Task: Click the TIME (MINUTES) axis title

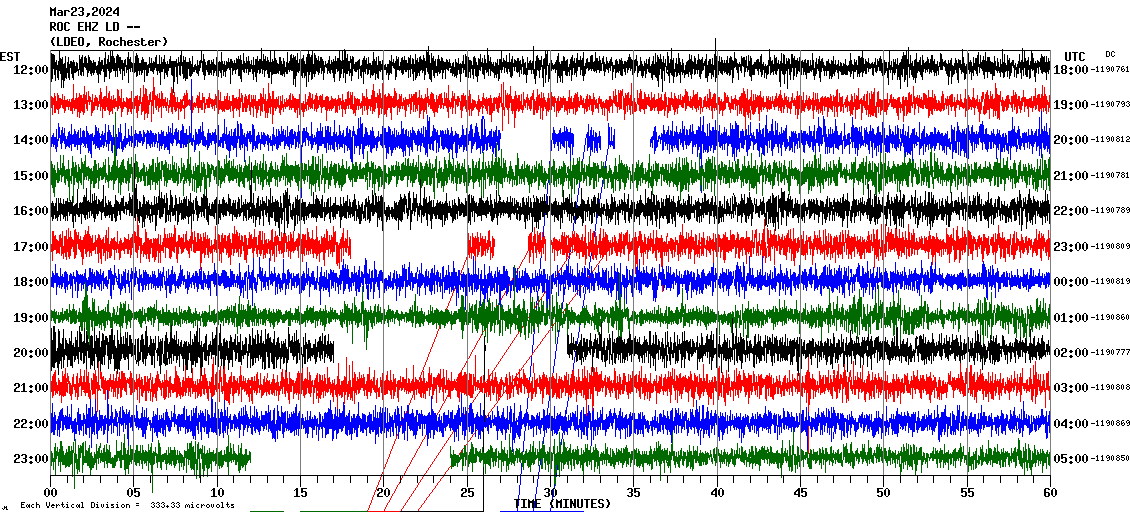Action: click(x=562, y=504)
